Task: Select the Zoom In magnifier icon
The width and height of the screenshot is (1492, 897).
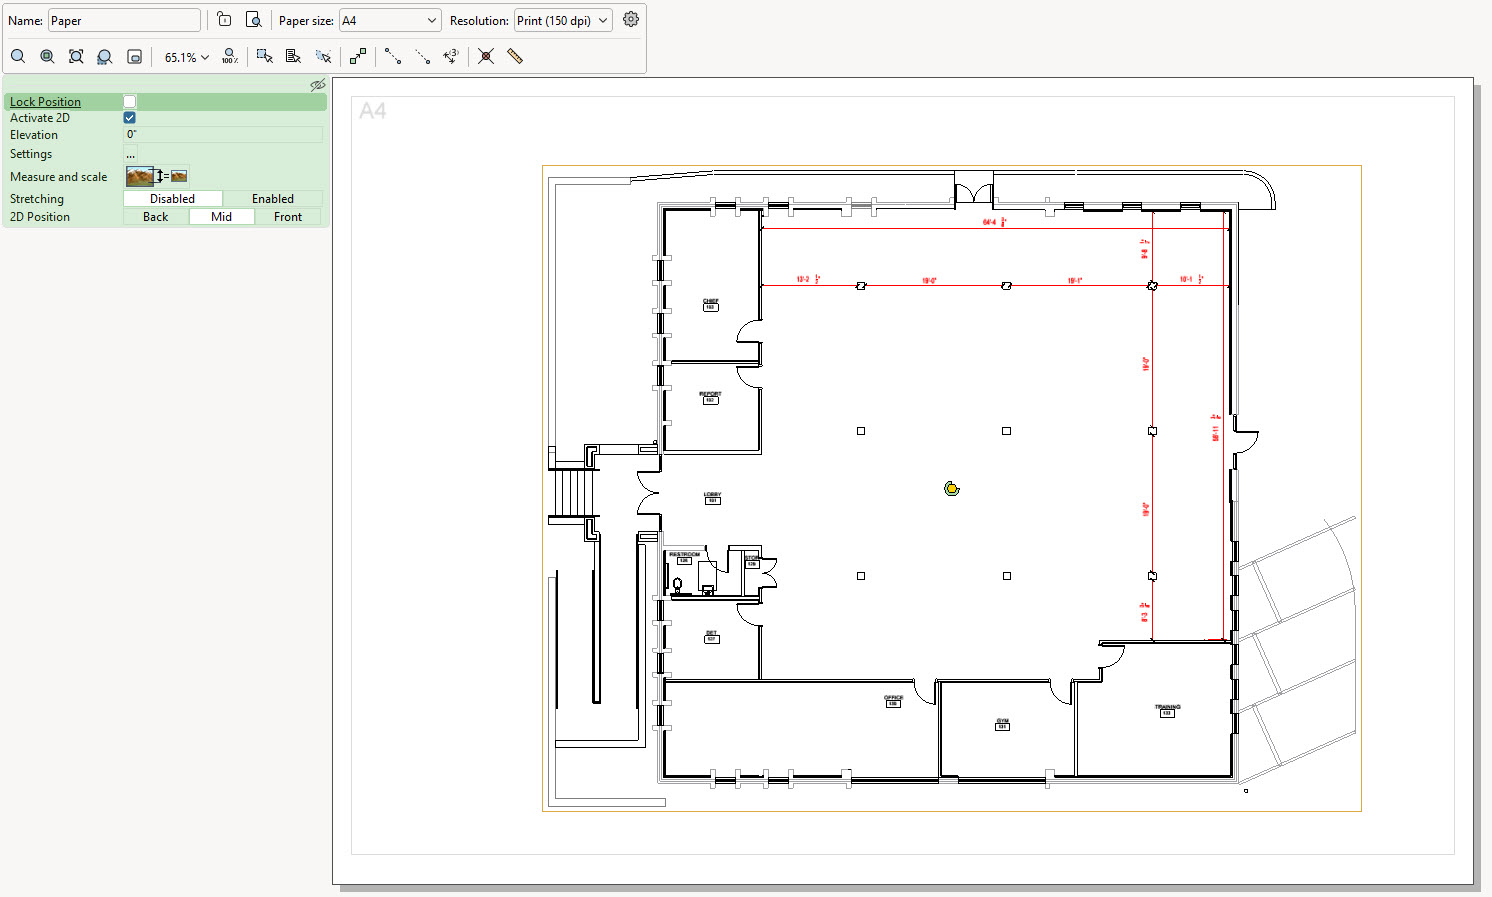Action: 47,56
